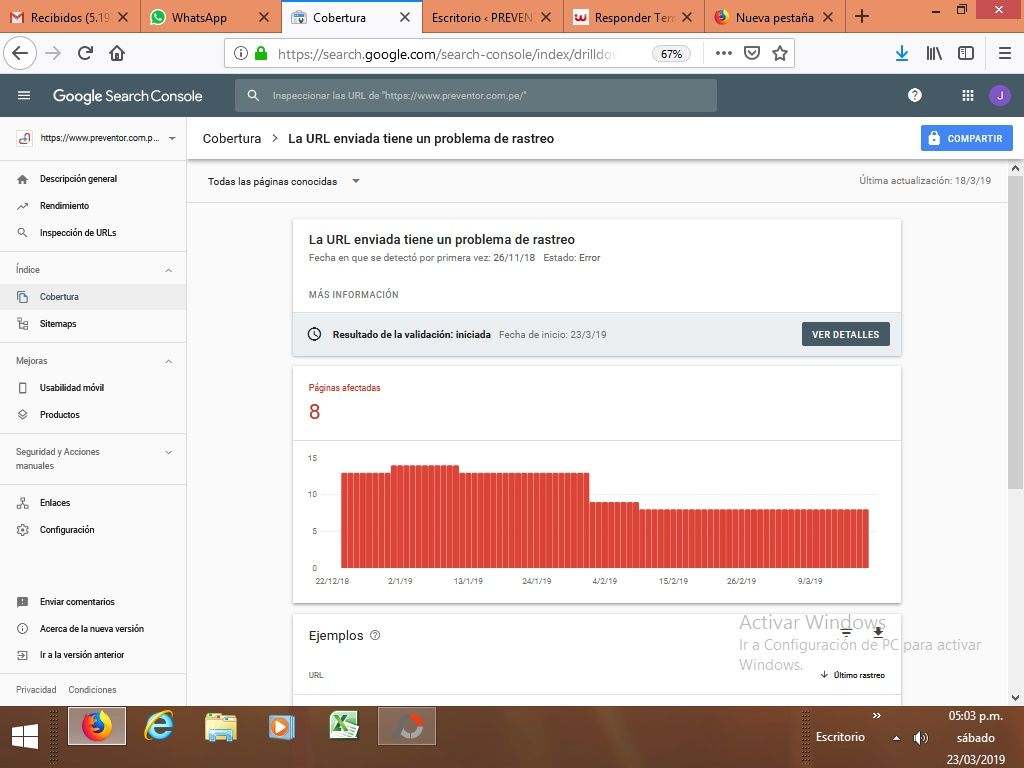Toggle Firefox sidebar view
The height and width of the screenshot is (768, 1024).
click(966, 54)
